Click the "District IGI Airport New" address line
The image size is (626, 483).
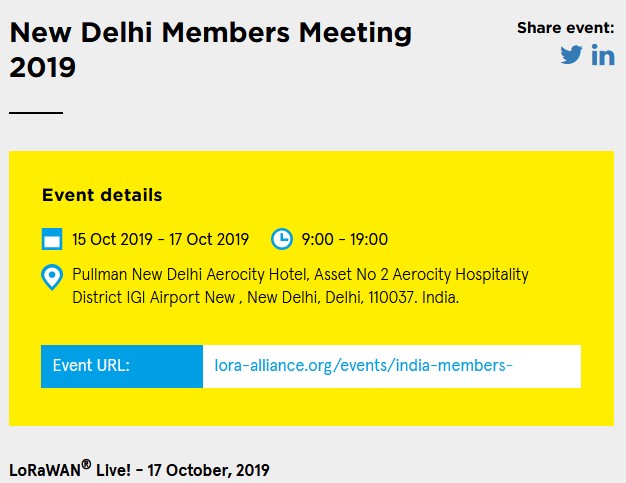[154, 298]
